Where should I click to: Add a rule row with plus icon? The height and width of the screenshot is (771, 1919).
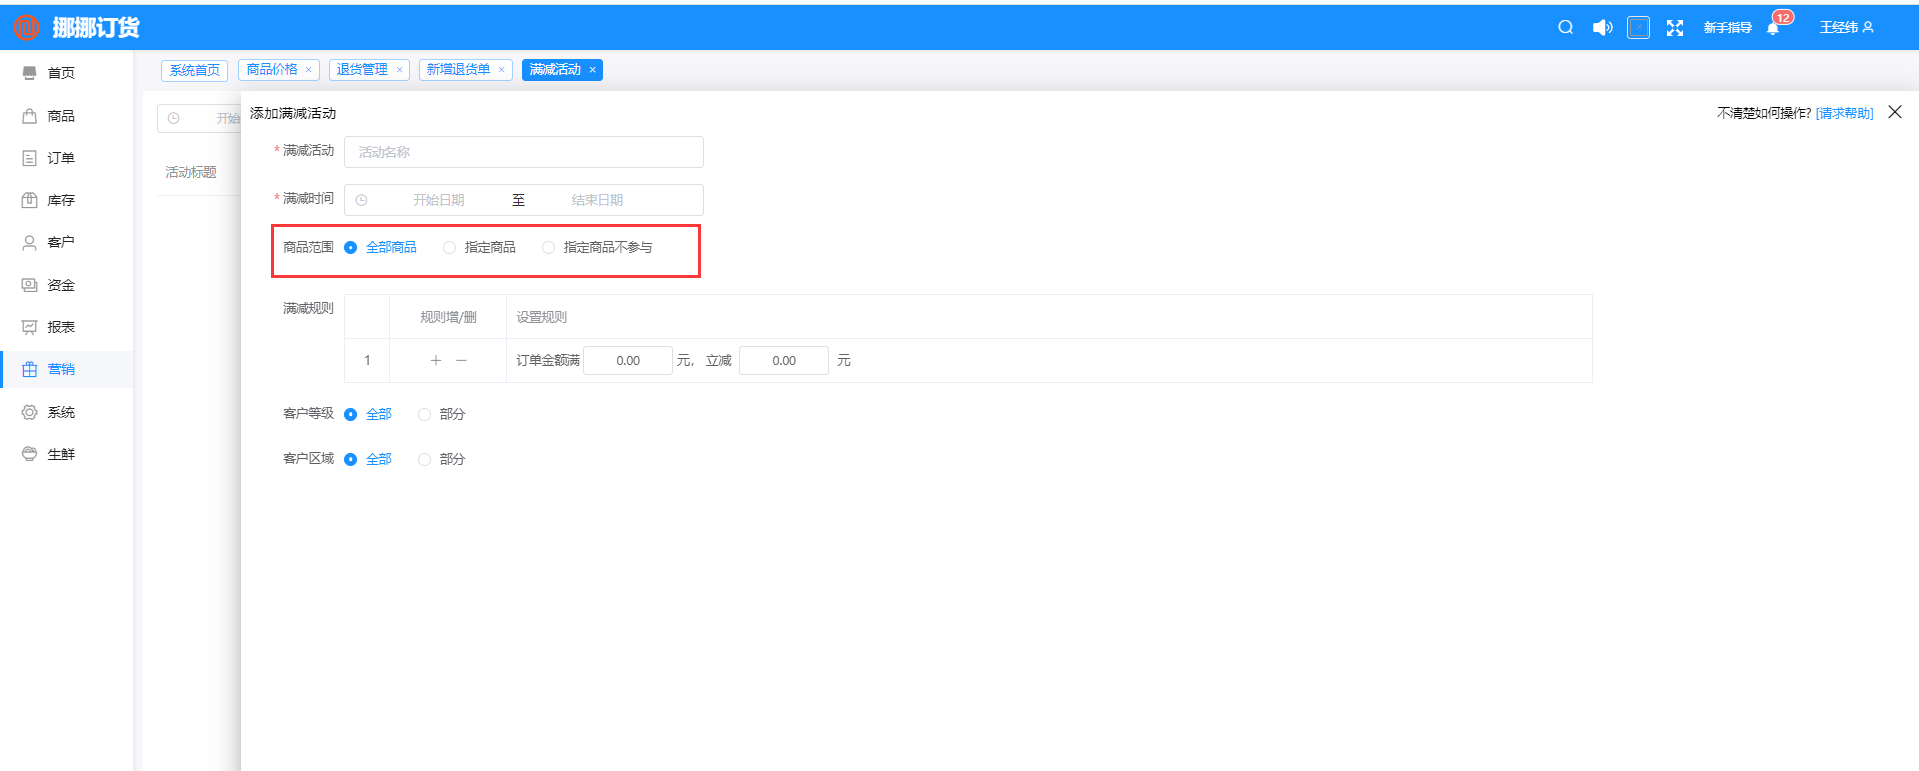pos(435,360)
